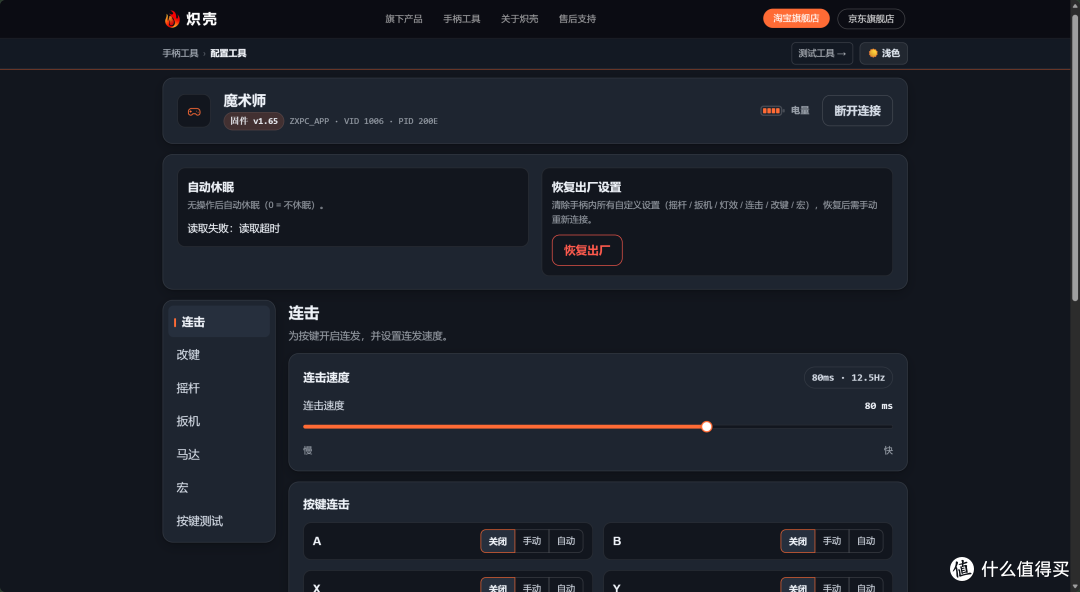Set button B turbo to 手动

point(832,541)
